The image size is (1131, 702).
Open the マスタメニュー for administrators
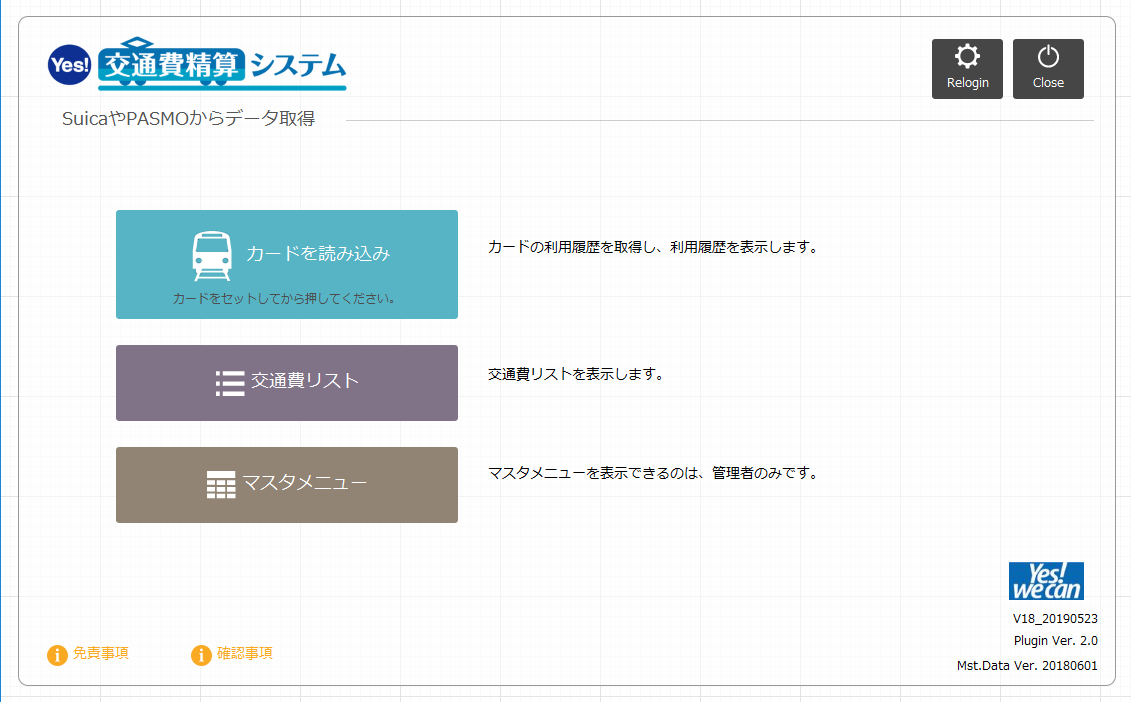(286, 485)
